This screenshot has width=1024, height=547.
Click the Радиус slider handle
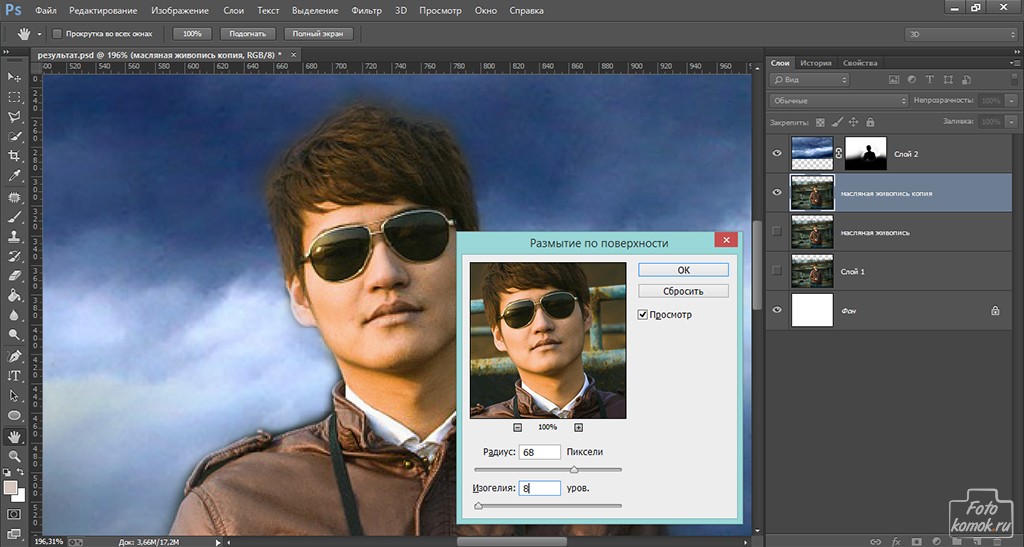coord(574,469)
